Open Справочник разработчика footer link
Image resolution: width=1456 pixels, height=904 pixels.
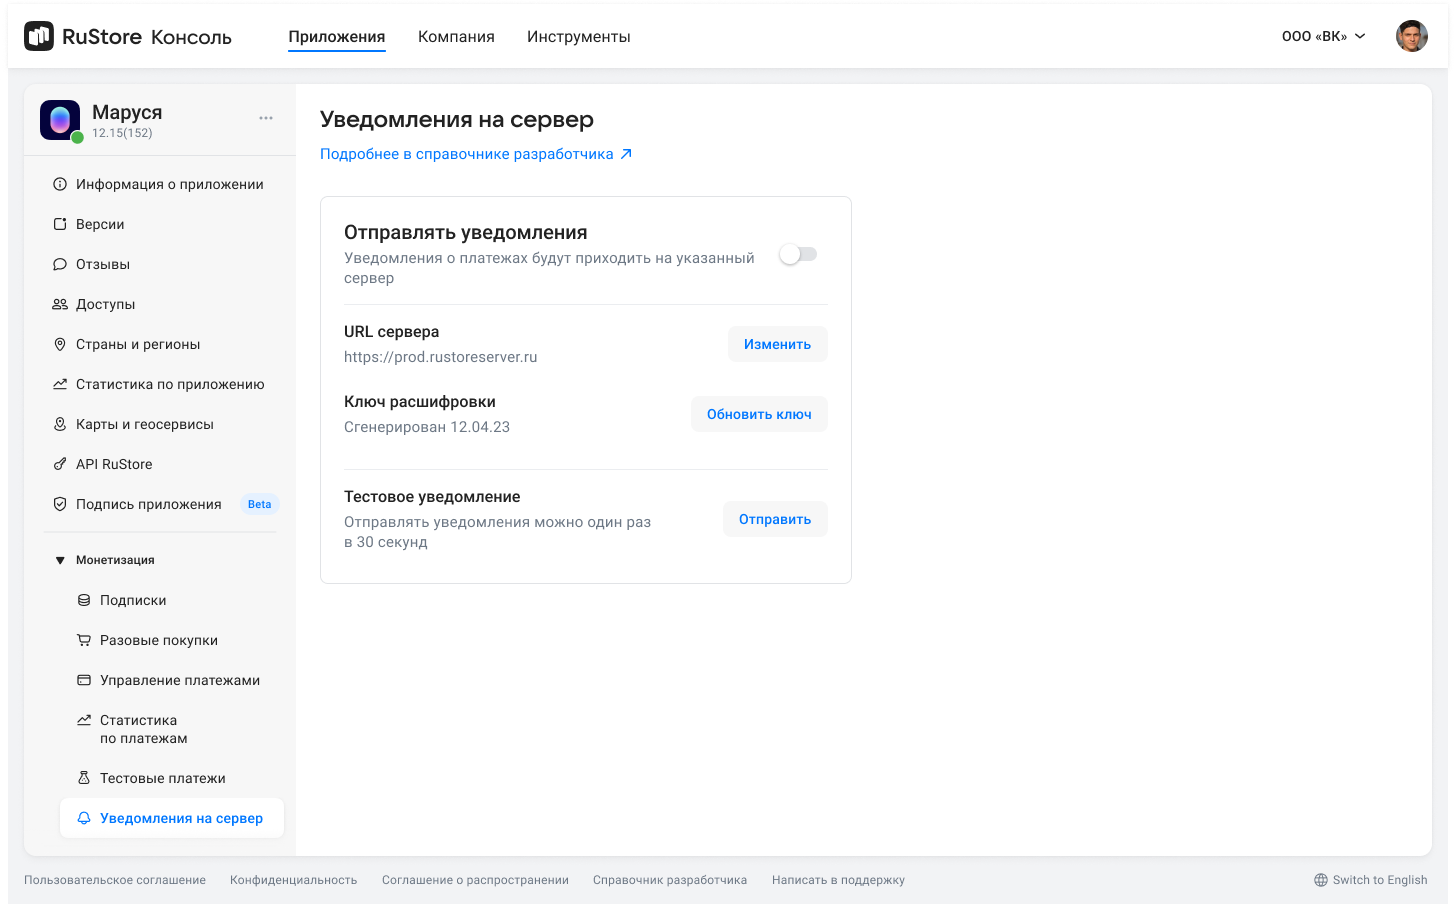[670, 880]
